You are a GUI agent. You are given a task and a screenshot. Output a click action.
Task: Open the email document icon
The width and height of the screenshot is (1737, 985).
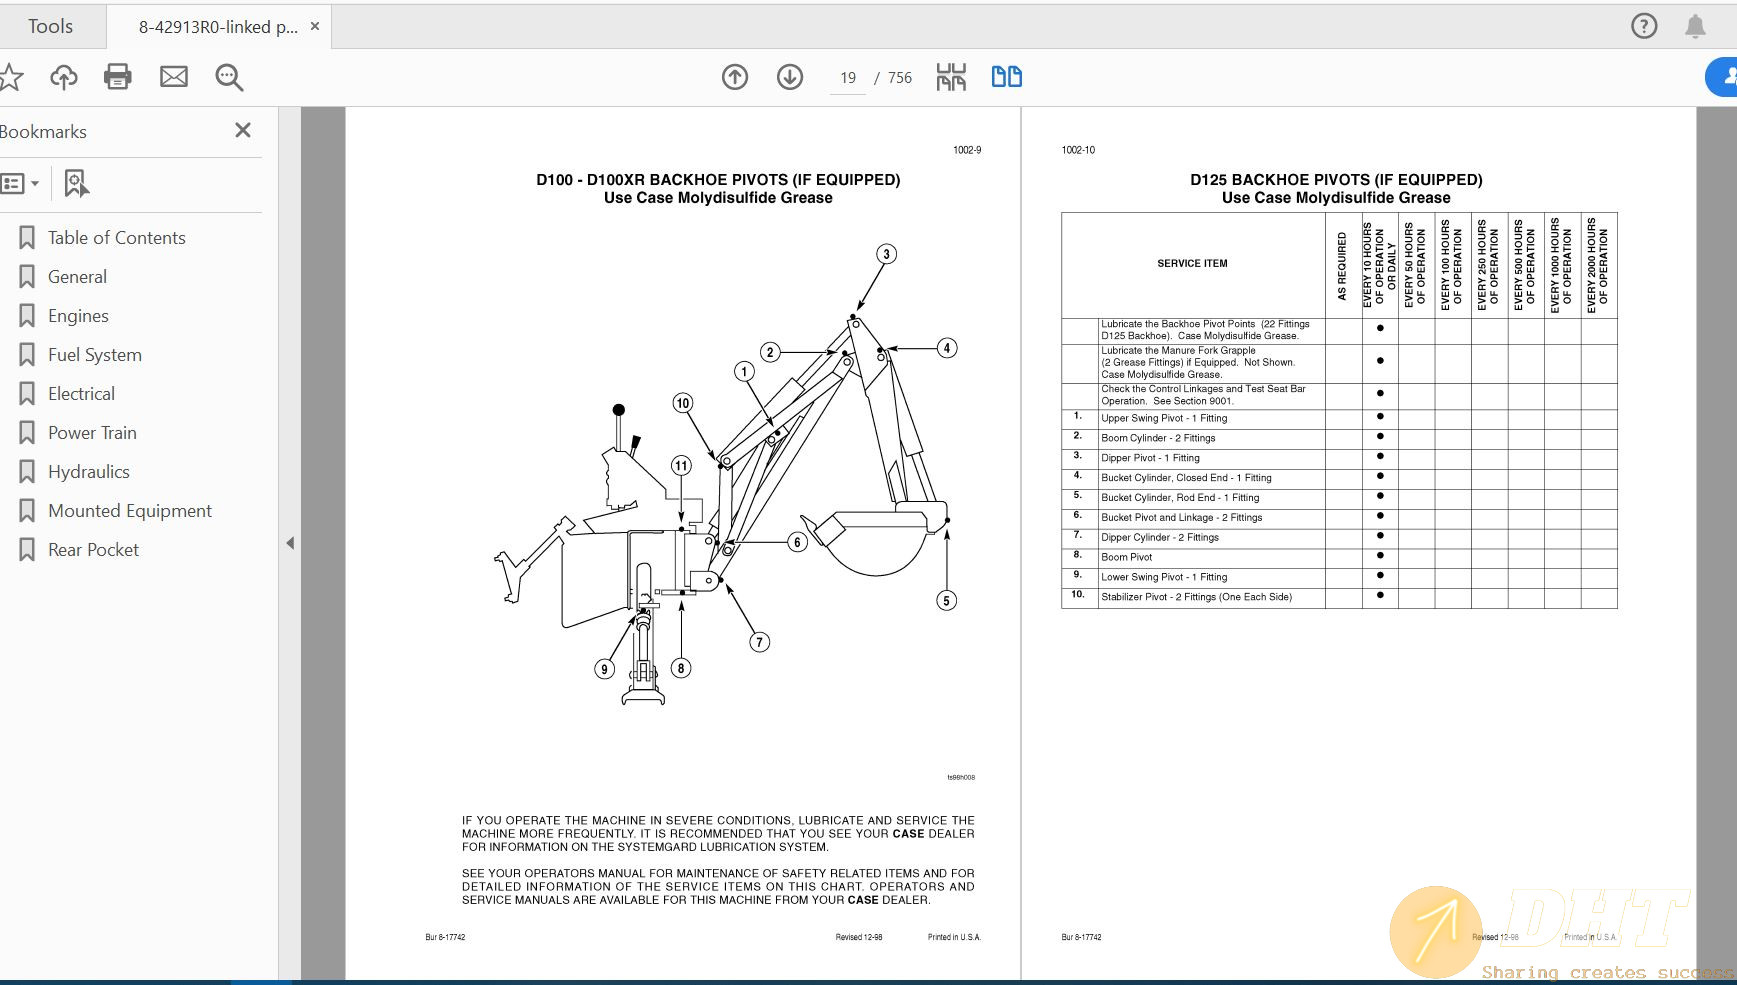tap(173, 77)
